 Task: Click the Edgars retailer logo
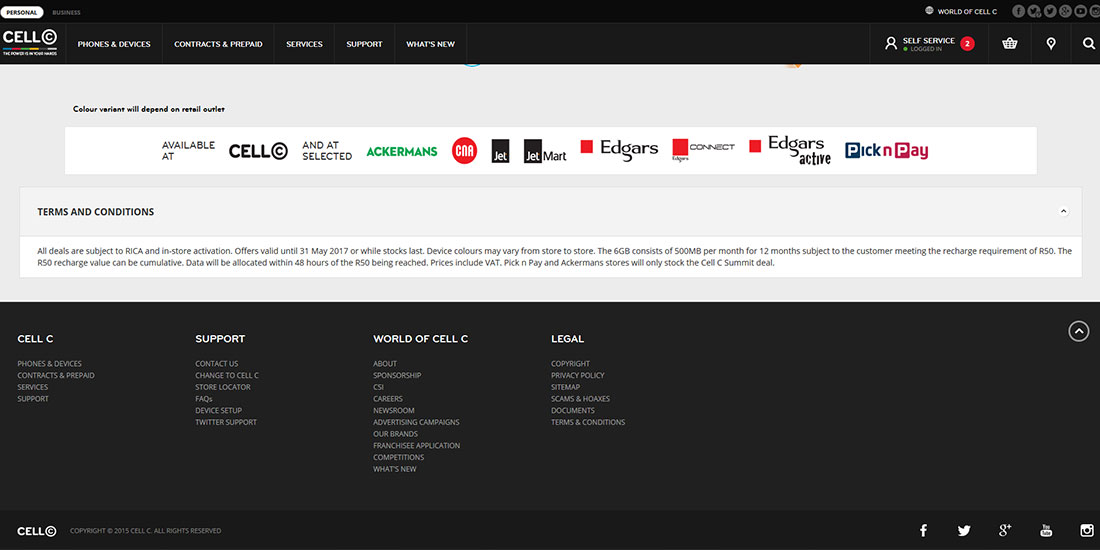(619, 149)
